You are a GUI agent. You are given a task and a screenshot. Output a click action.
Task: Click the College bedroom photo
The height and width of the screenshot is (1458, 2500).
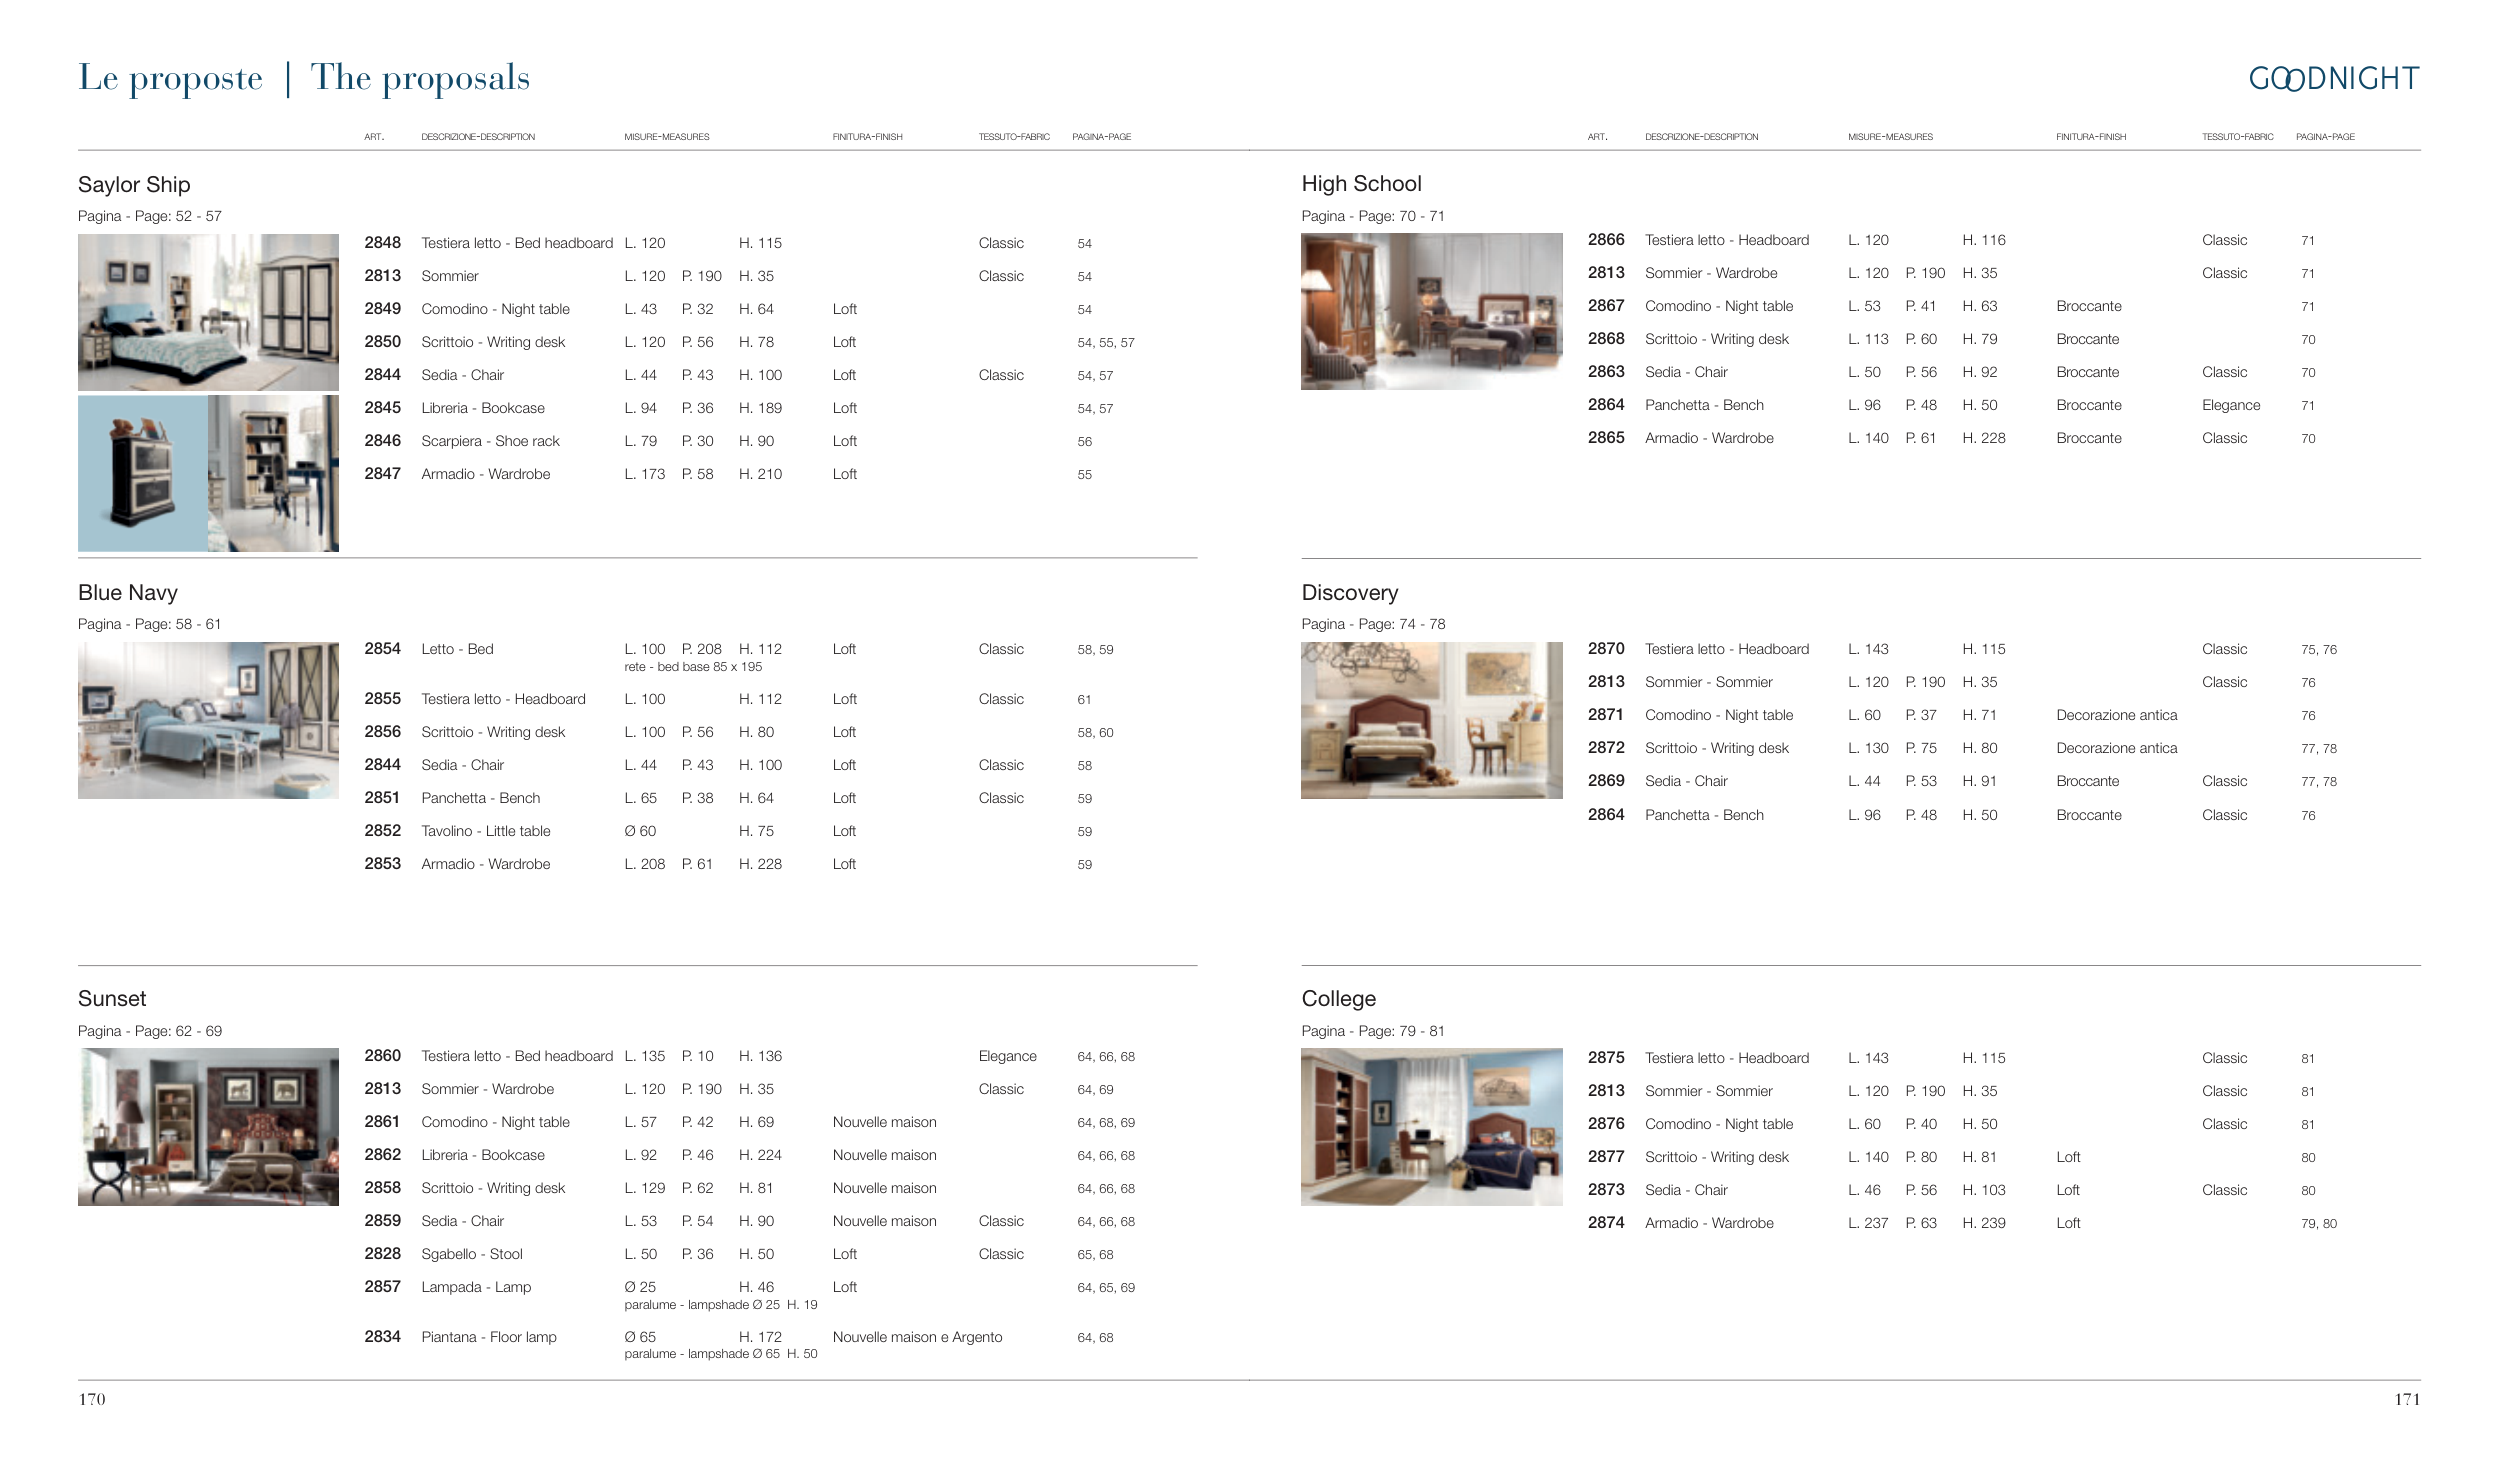coord(1431,1127)
